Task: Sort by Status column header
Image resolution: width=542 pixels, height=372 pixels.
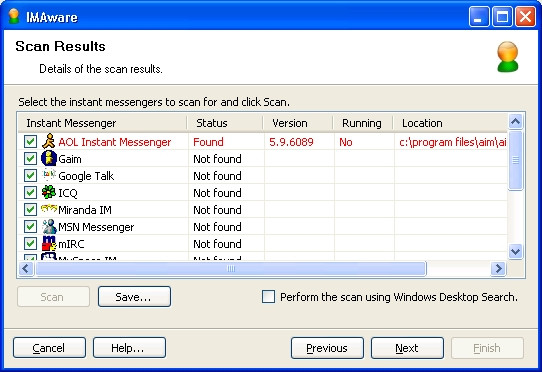Action: point(225,123)
